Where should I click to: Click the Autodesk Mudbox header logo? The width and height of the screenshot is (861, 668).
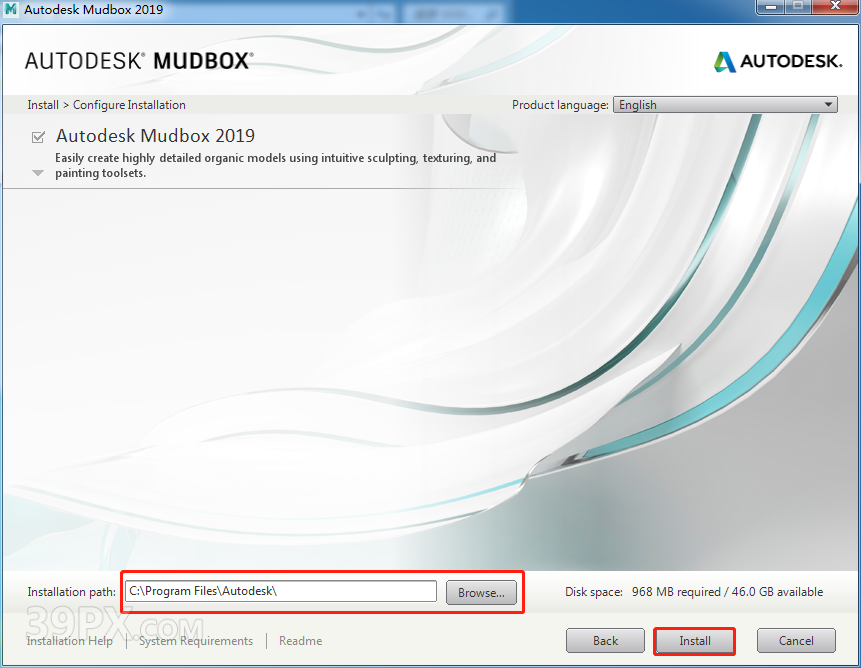point(138,61)
